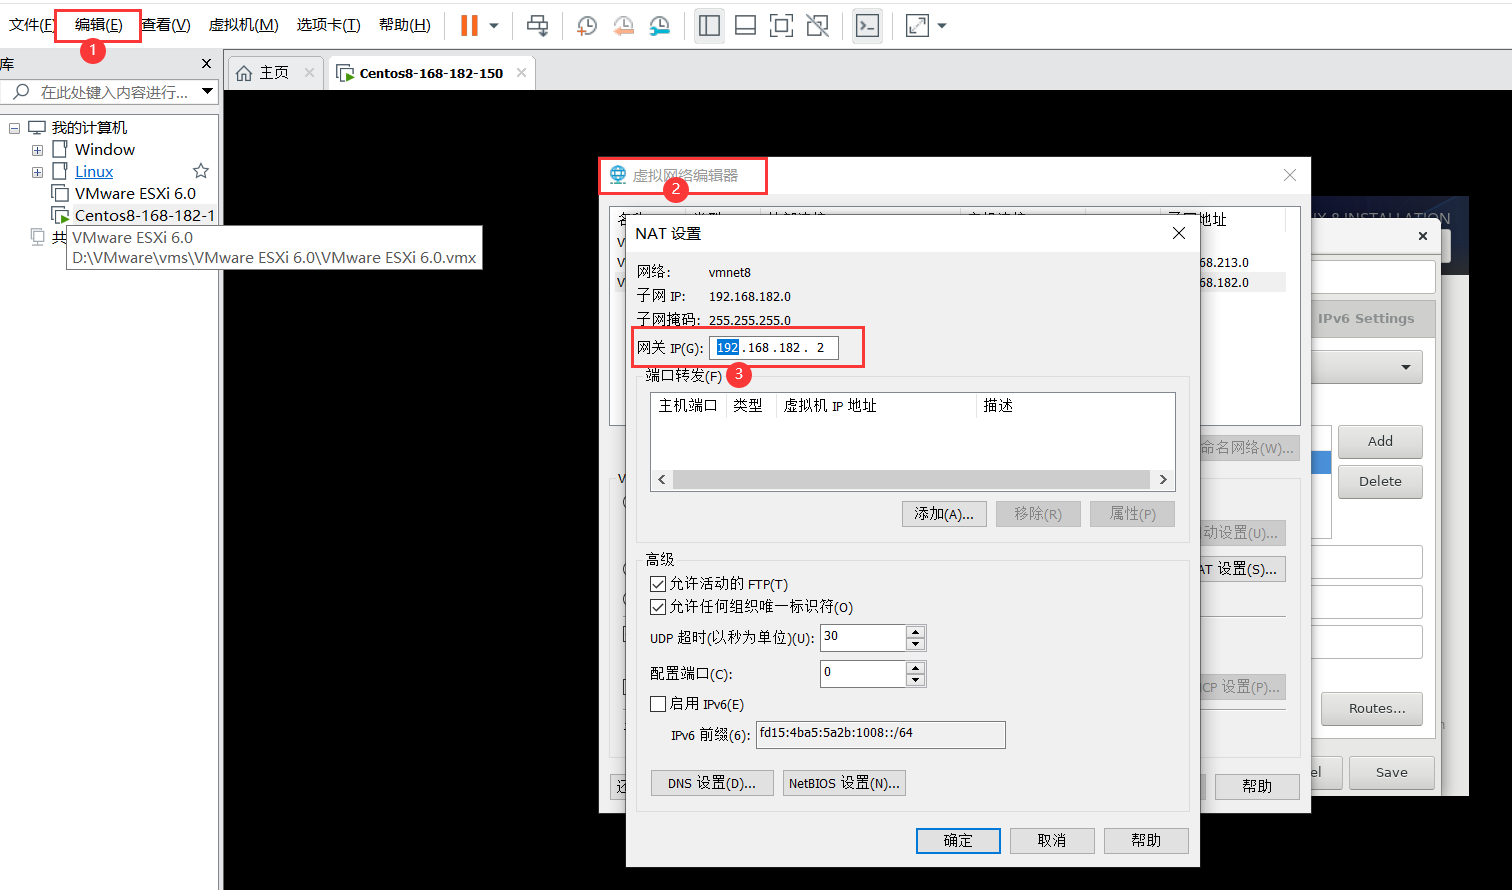Close the installer network dialog behind
Viewport: 1512px width, 890px height.
(x=1423, y=236)
